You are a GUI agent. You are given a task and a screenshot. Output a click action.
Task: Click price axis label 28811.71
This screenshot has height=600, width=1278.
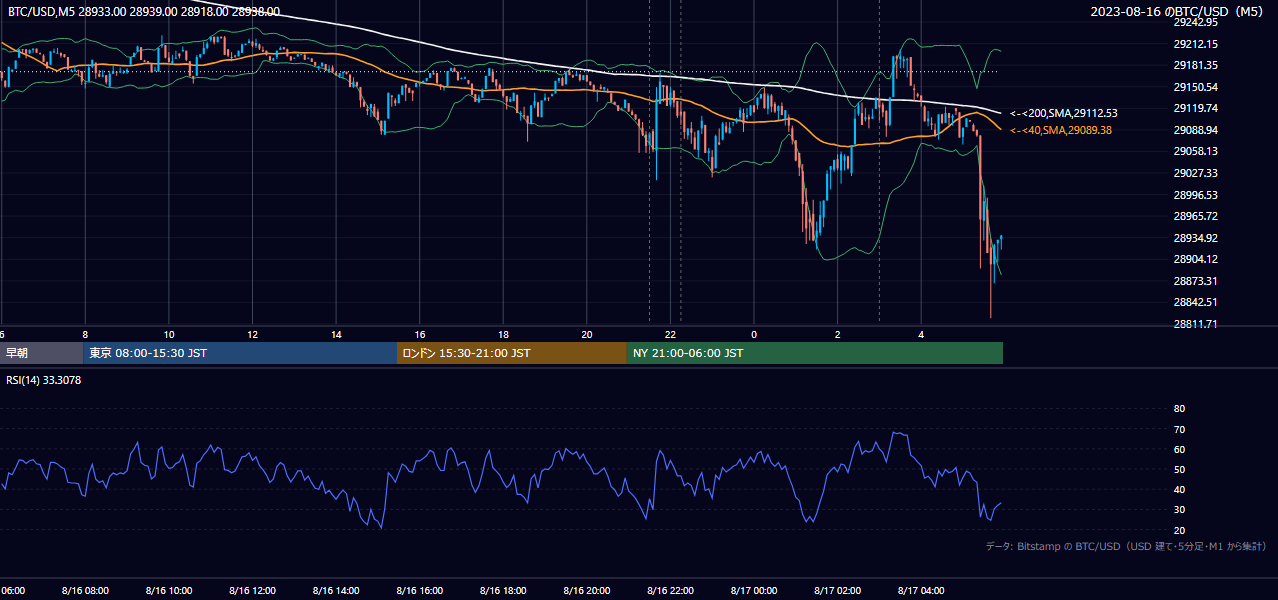(x=1195, y=324)
